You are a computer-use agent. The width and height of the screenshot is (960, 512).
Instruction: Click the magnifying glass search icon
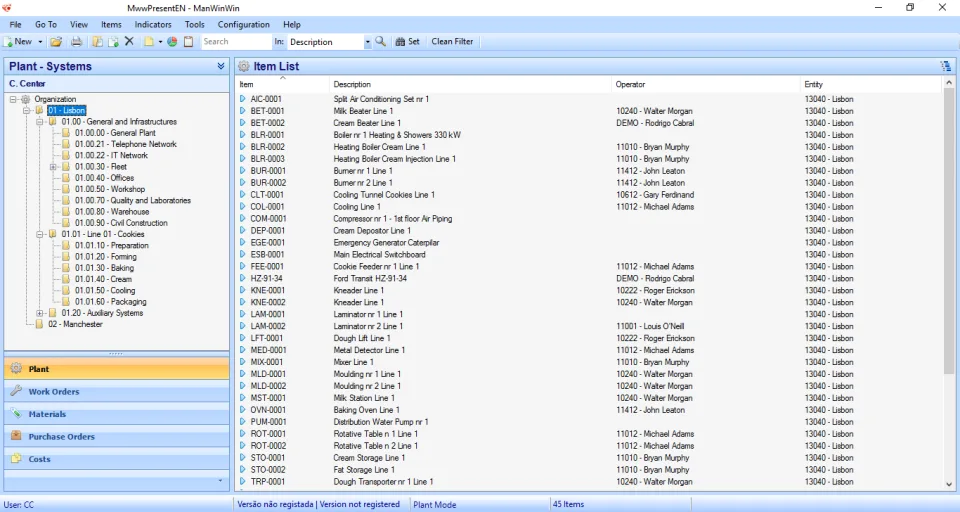click(381, 42)
